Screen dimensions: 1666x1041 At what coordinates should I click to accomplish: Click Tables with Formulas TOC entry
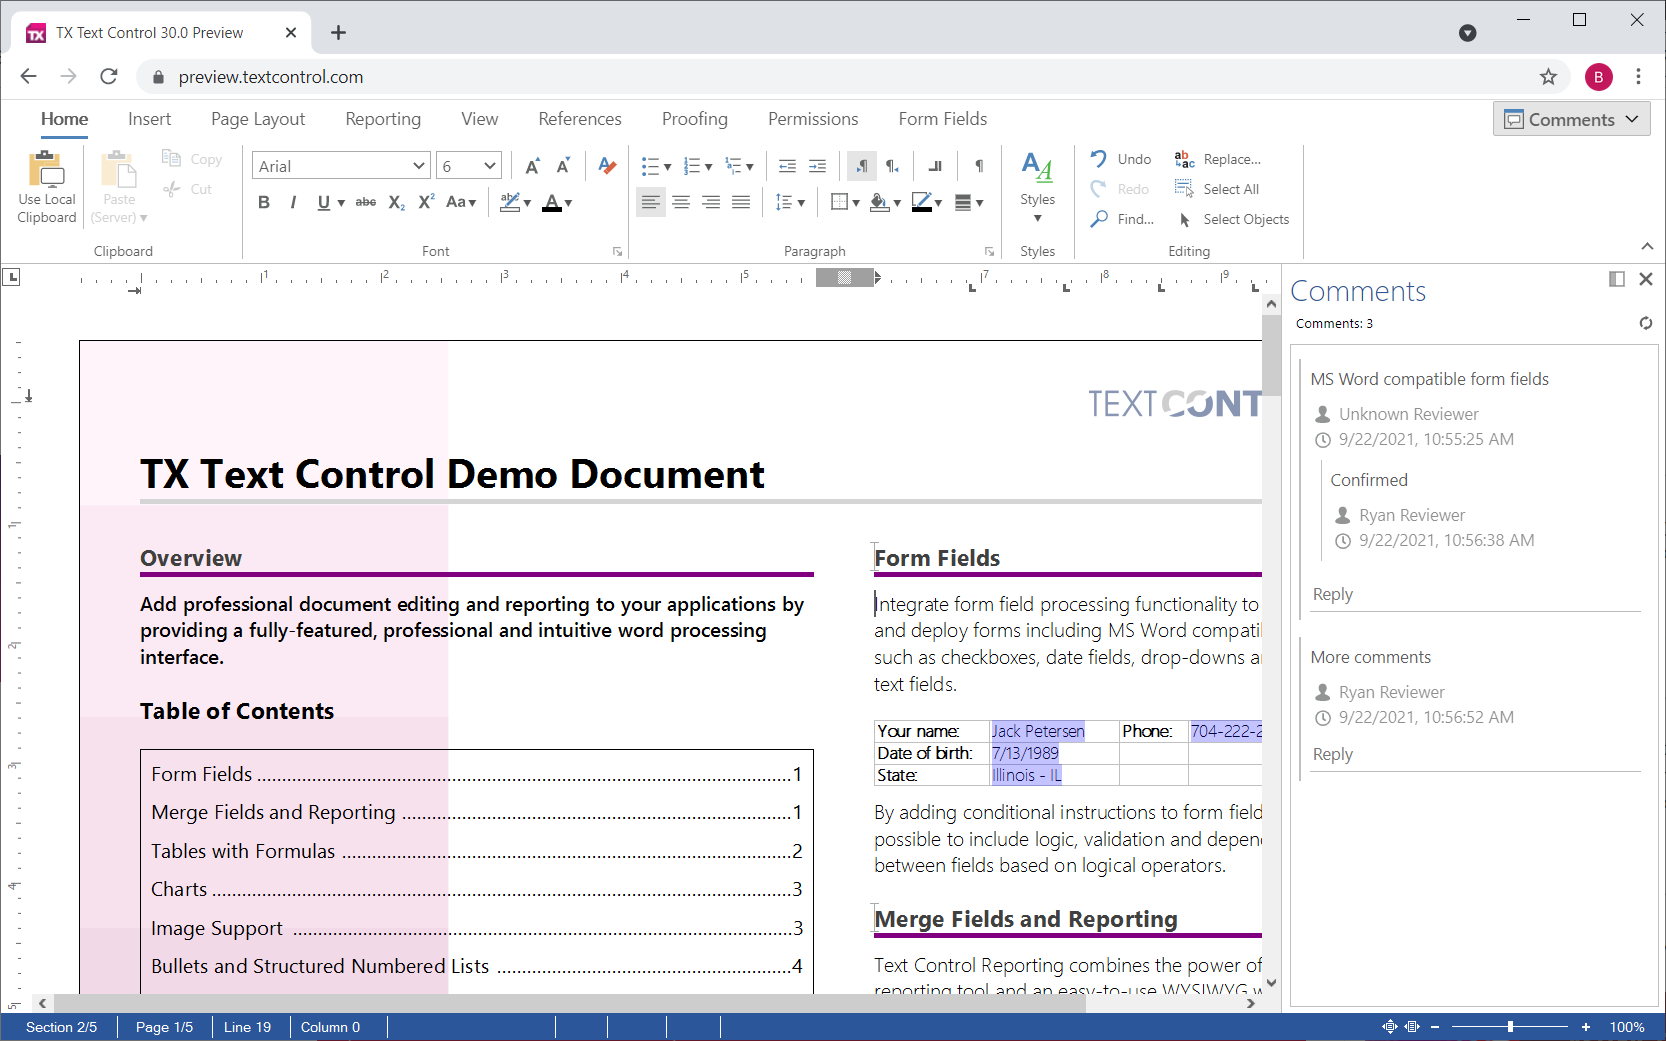point(476,851)
